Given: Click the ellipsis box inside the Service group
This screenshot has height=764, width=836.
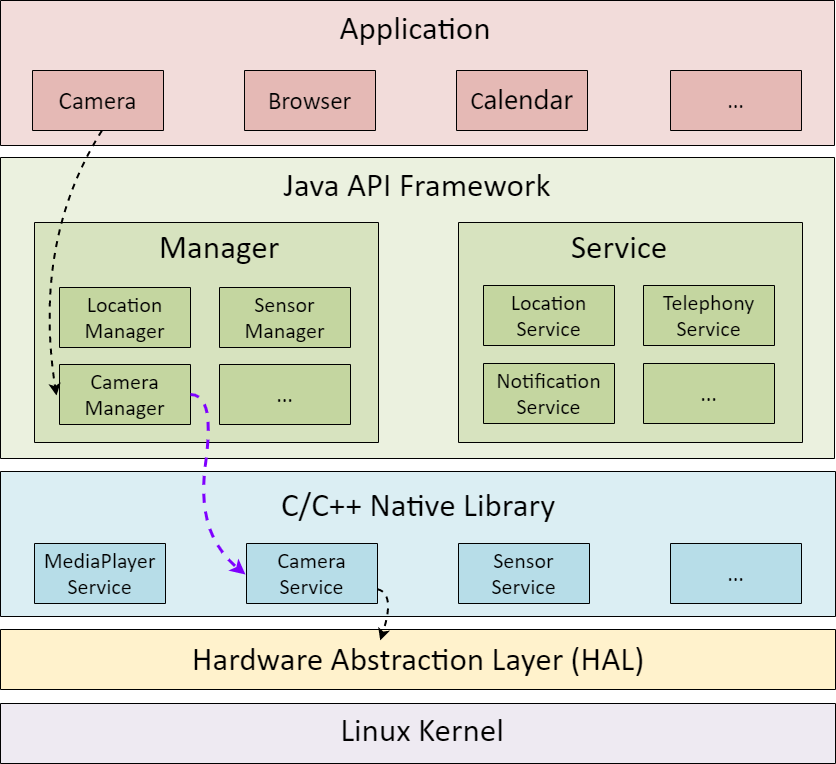Looking at the screenshot, I should click(709, 393).
